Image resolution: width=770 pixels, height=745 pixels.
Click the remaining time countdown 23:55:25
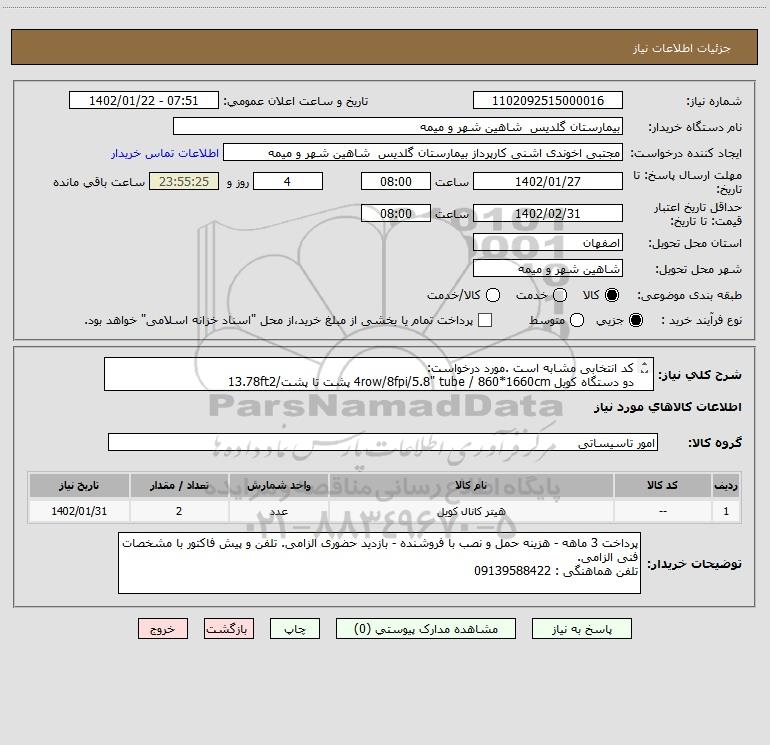184,181
